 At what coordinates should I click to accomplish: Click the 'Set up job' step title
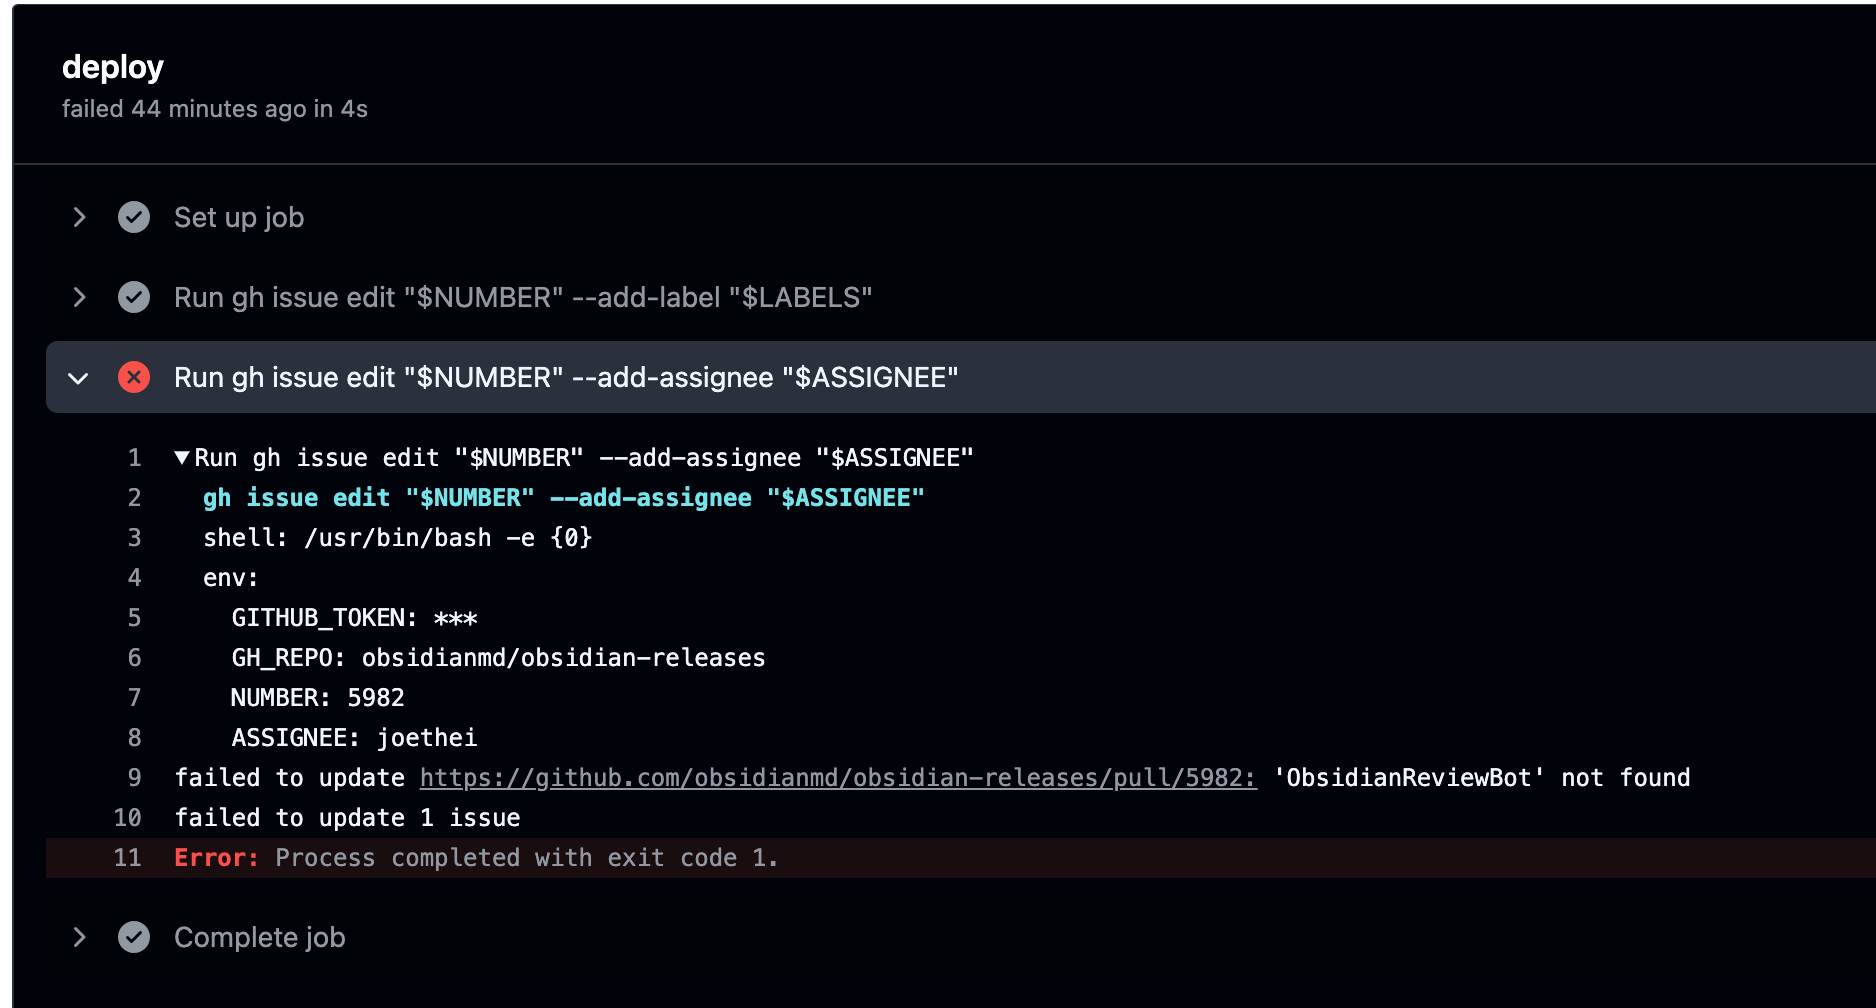239,217
